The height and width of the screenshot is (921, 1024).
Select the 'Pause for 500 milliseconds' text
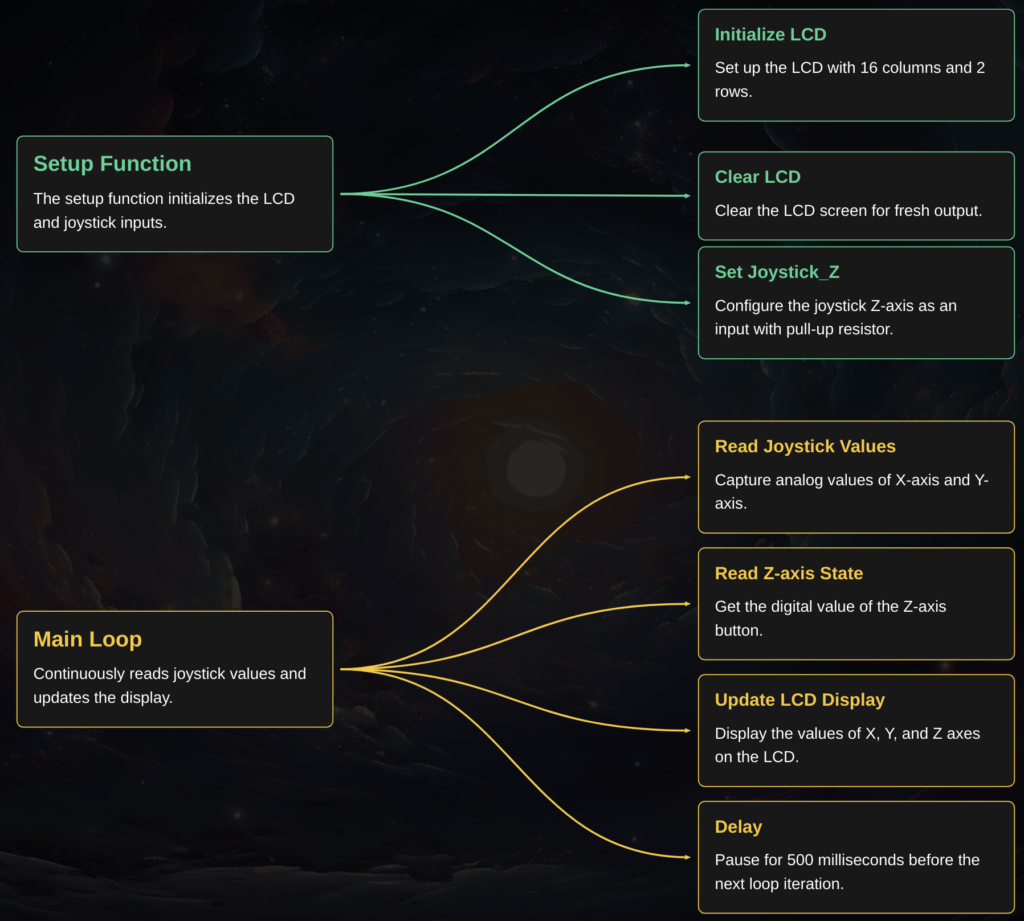pos(846,872)
